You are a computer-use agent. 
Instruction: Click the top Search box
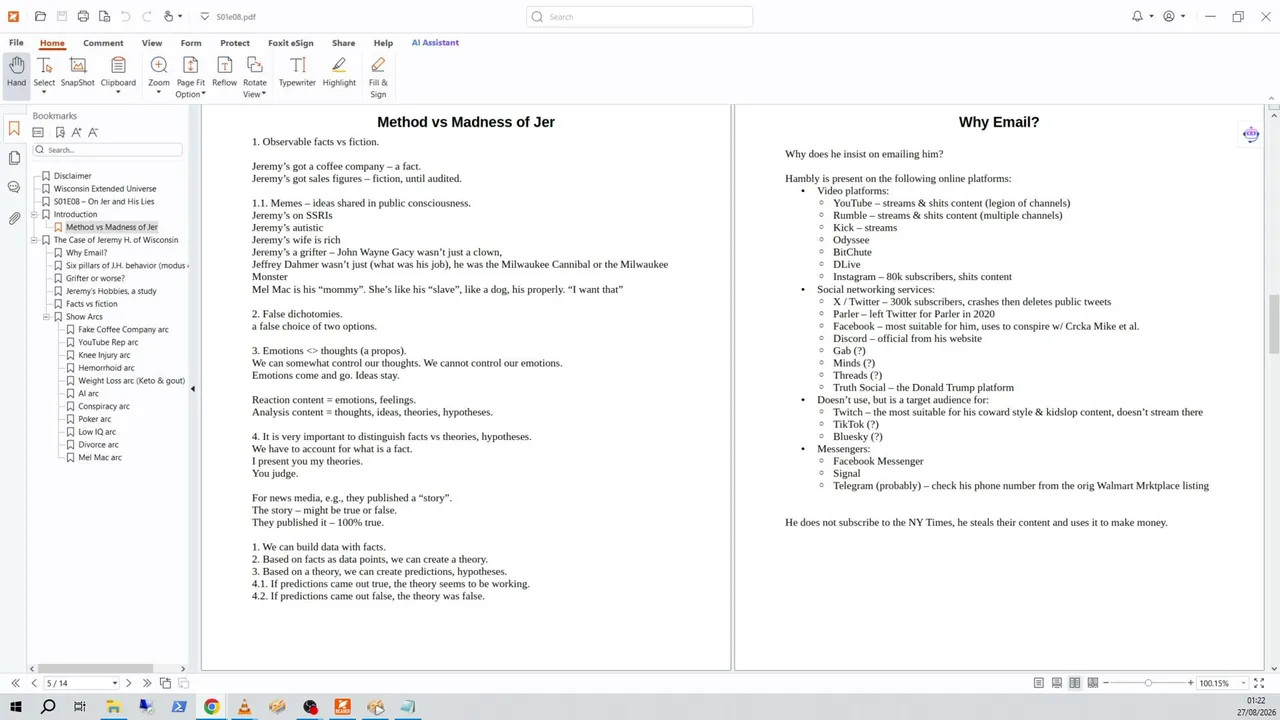coord(640,16)
